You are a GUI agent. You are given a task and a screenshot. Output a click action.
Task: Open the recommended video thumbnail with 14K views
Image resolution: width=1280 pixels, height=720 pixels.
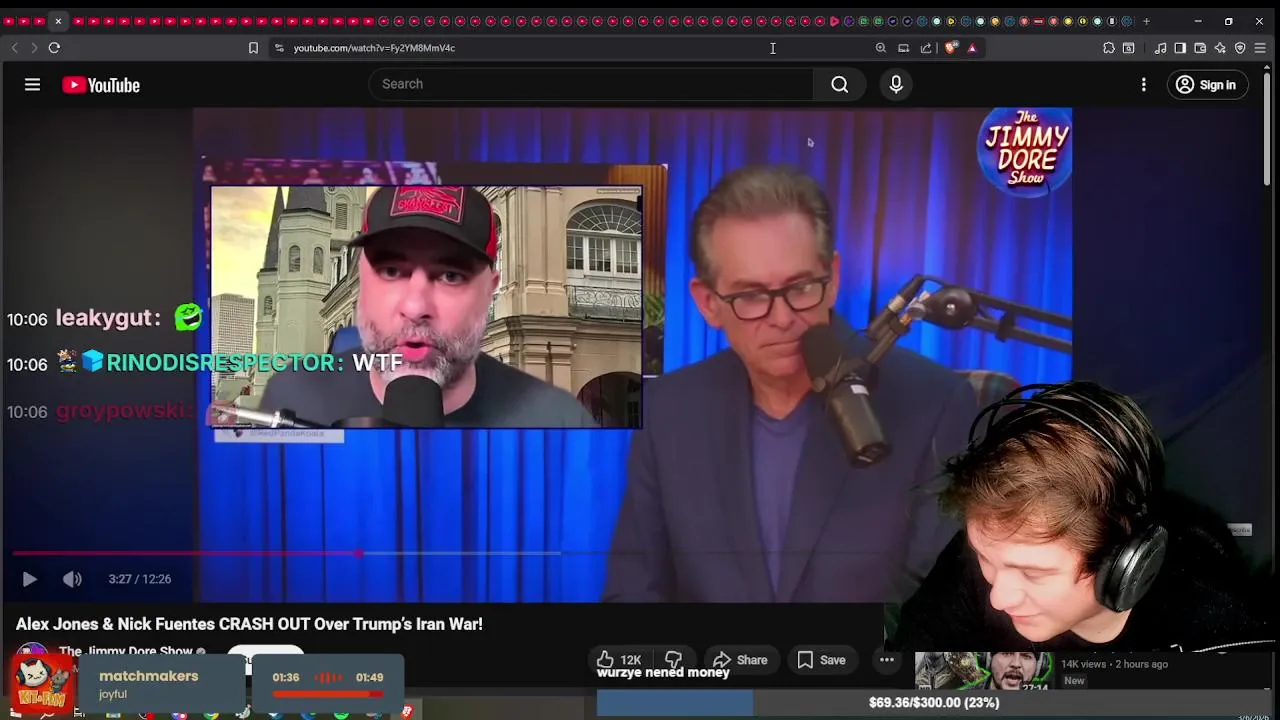coord(983,671)
